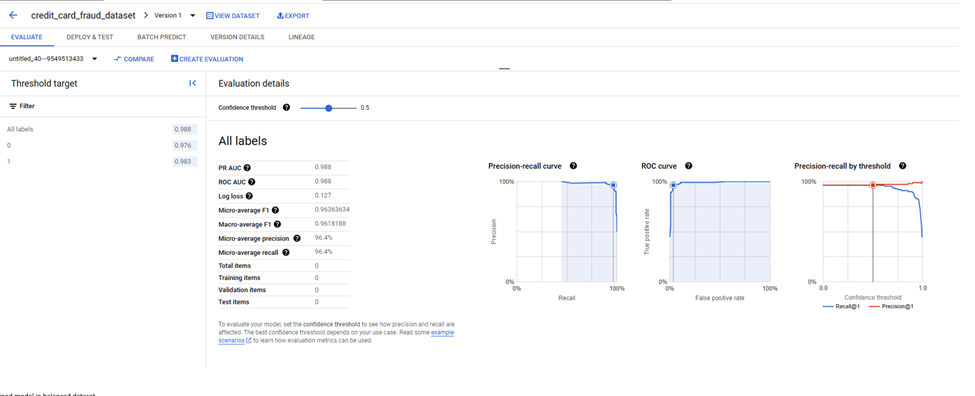The image size is (975, 396).
Task: Open help icon next to PR AUC
Action: click(x=247, y=168)
